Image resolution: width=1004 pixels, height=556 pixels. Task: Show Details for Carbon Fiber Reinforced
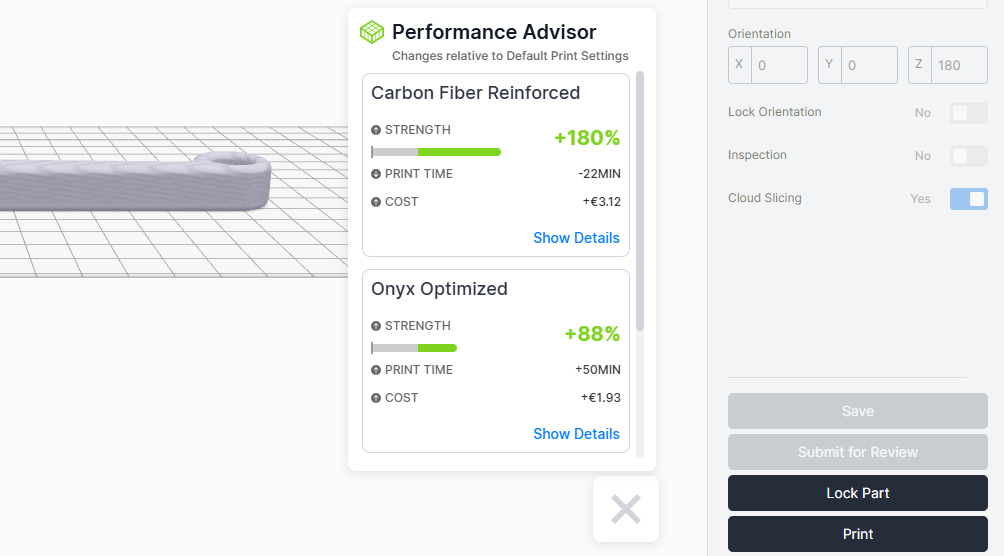pos(576,238)
